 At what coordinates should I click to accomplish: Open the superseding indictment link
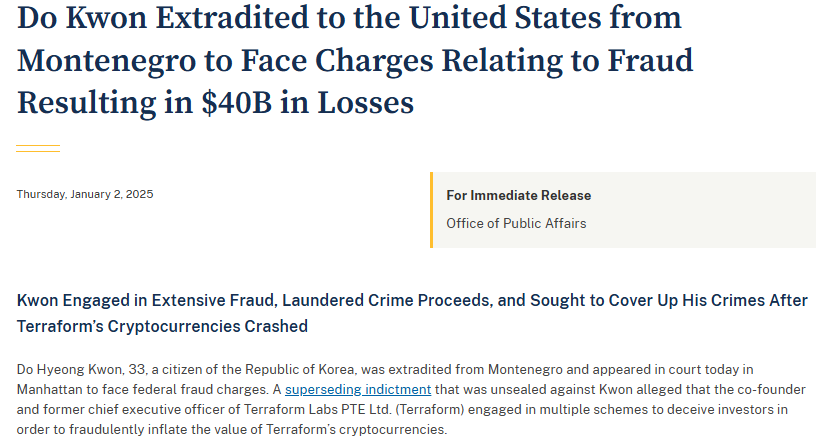click(358, 390)
